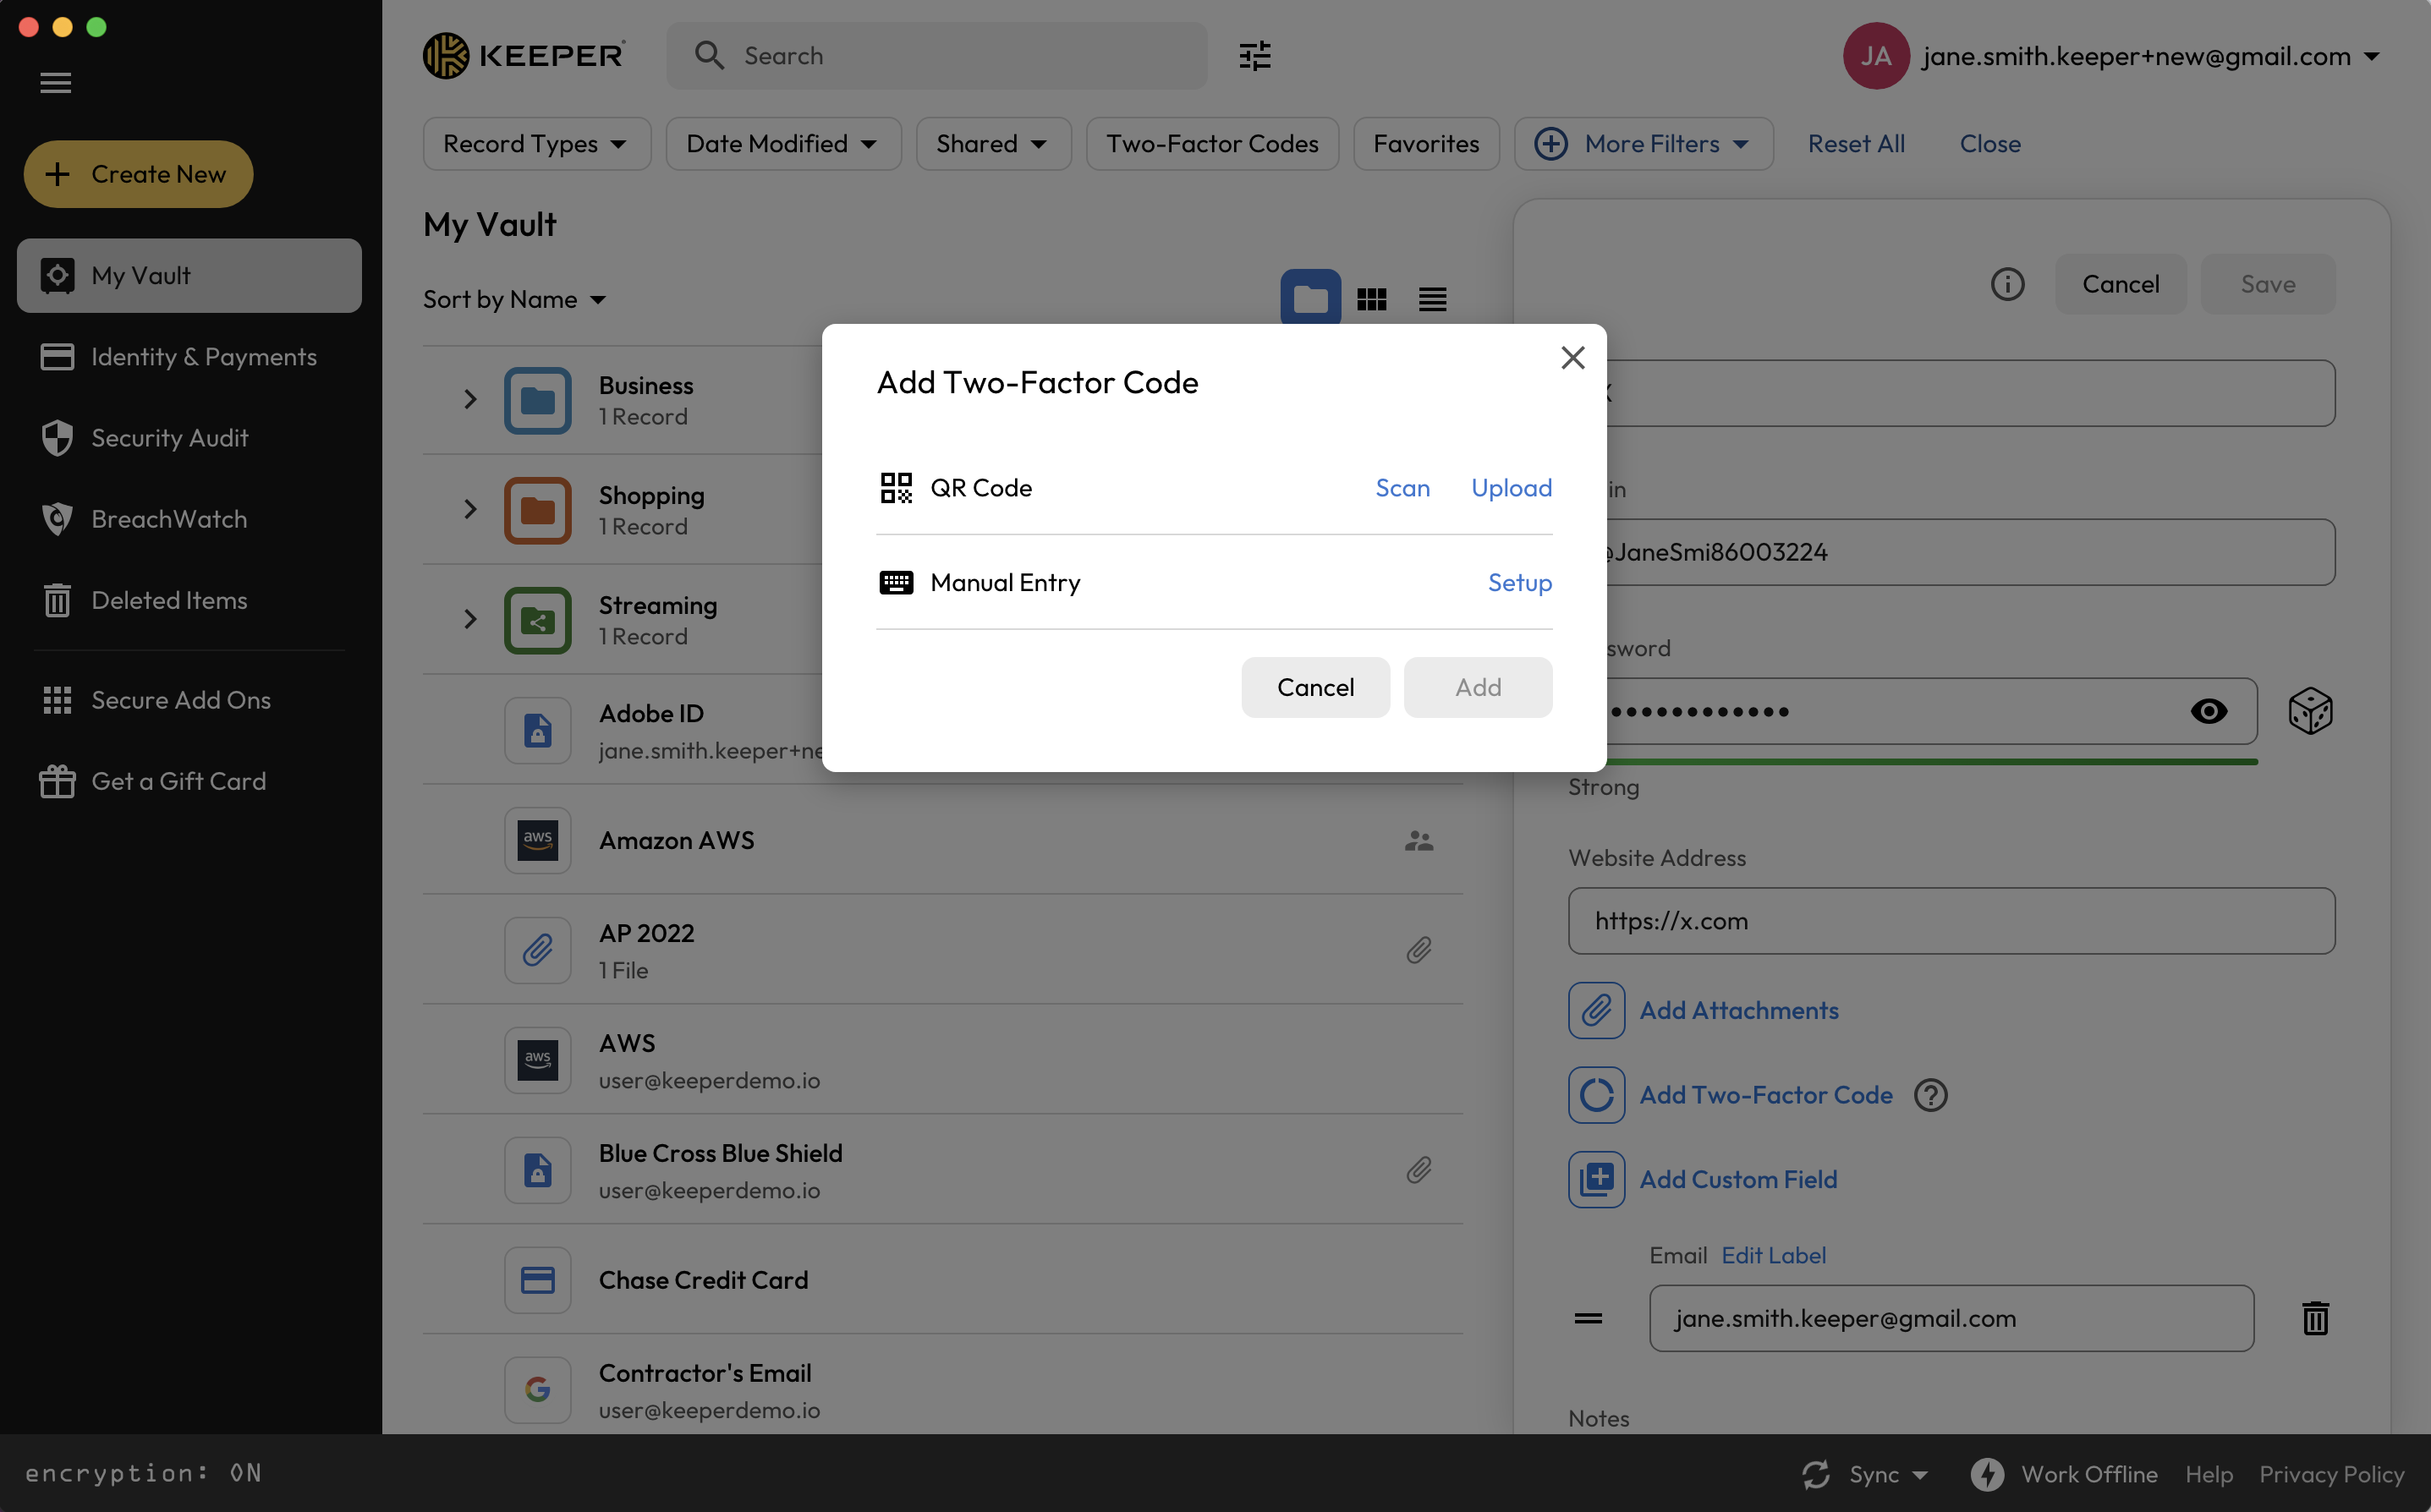Viewport: 2431px width, 1512px height.
Task: Open Security Audit in the sidebar
Action: [169, 438]
